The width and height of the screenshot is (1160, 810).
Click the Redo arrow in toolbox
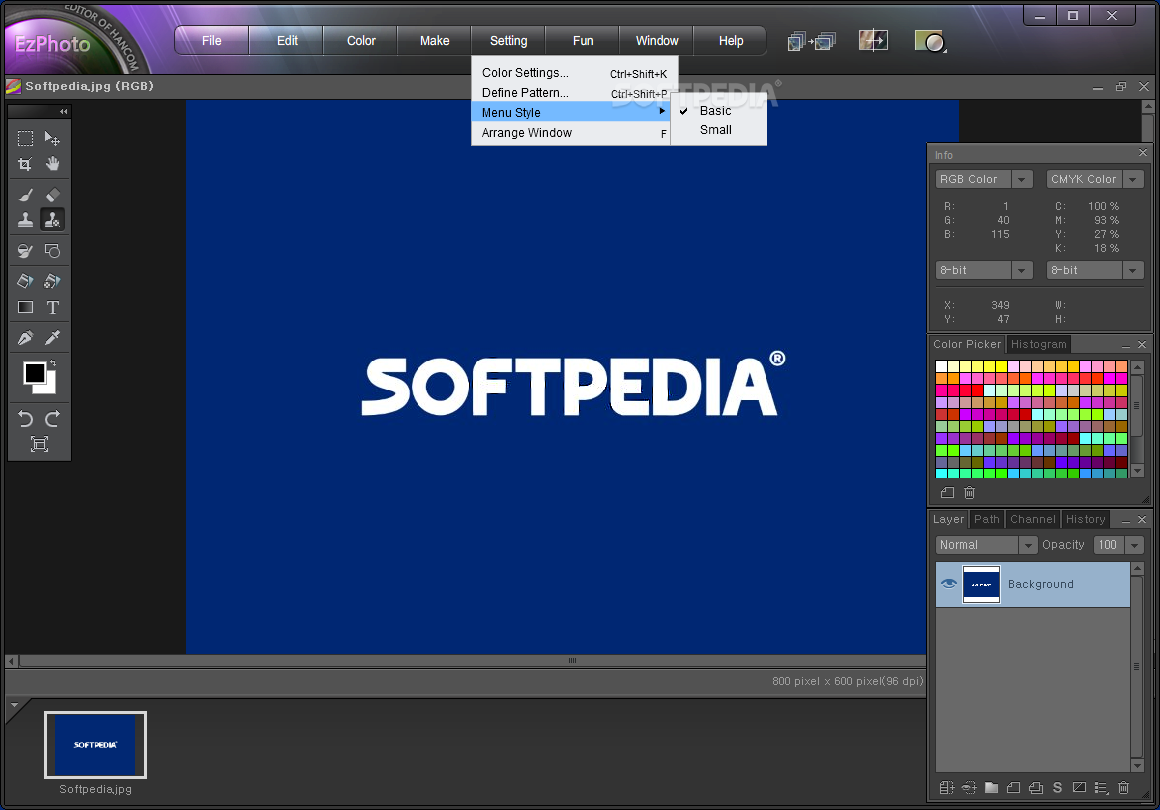click(x=53, y=419)
